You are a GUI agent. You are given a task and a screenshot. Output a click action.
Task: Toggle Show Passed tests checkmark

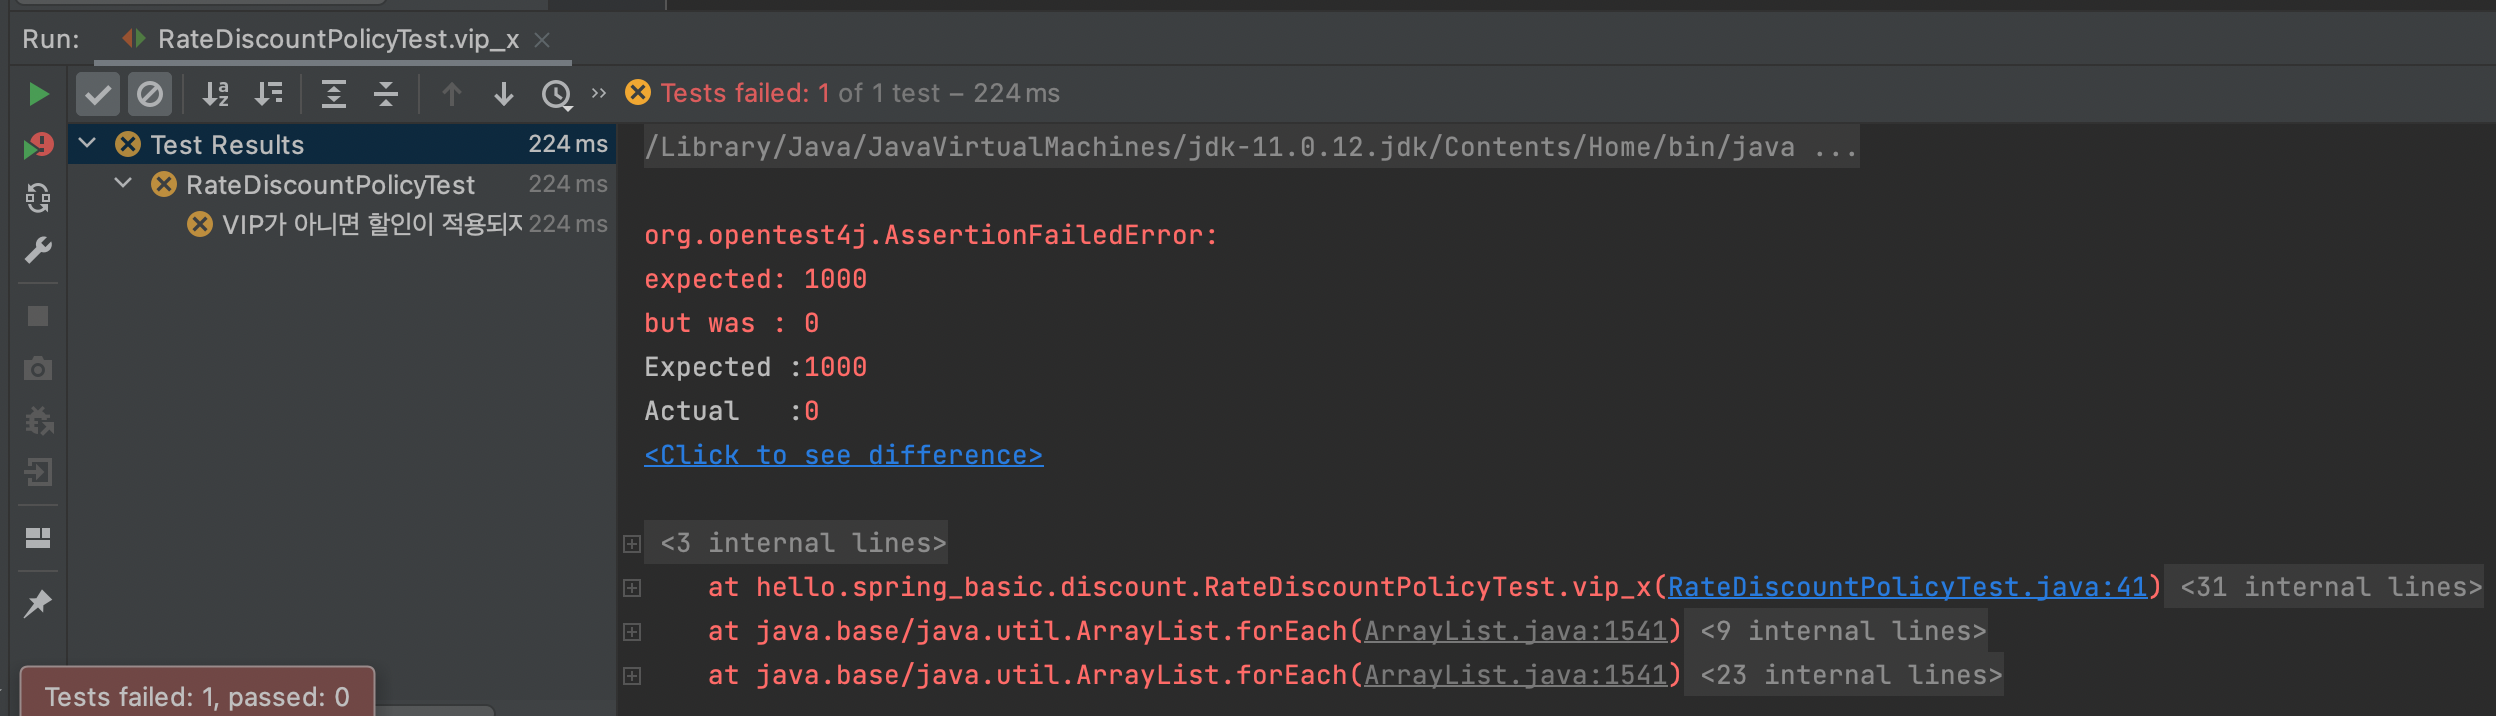(98, 94)
